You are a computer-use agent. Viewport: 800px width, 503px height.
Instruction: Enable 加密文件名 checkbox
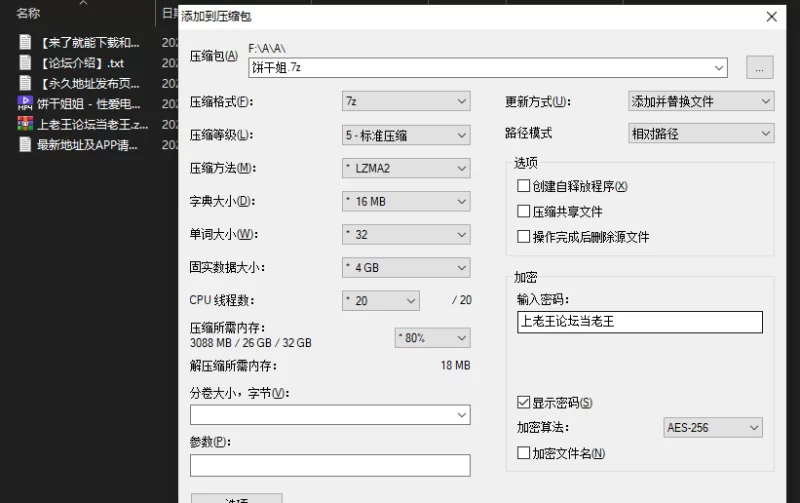click(523, 452)
